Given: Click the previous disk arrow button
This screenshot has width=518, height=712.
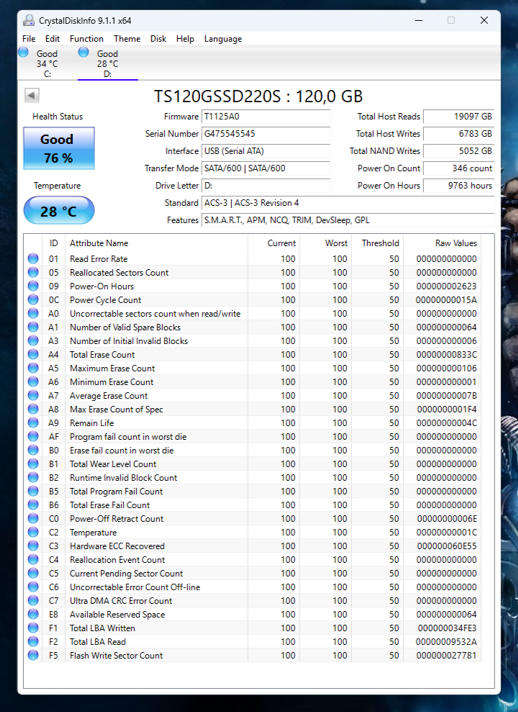Looking at the screenshot, I should [x=32, y=96].
